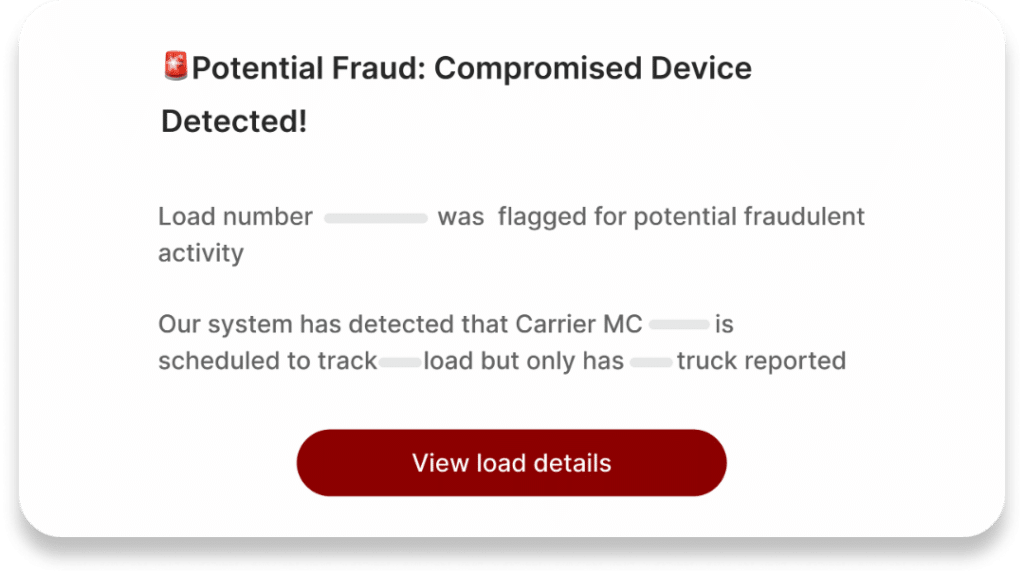The height and width of the screenshot is (575, 1024).
Task: Click the red siren alert icon
Action: click(176, 66)
